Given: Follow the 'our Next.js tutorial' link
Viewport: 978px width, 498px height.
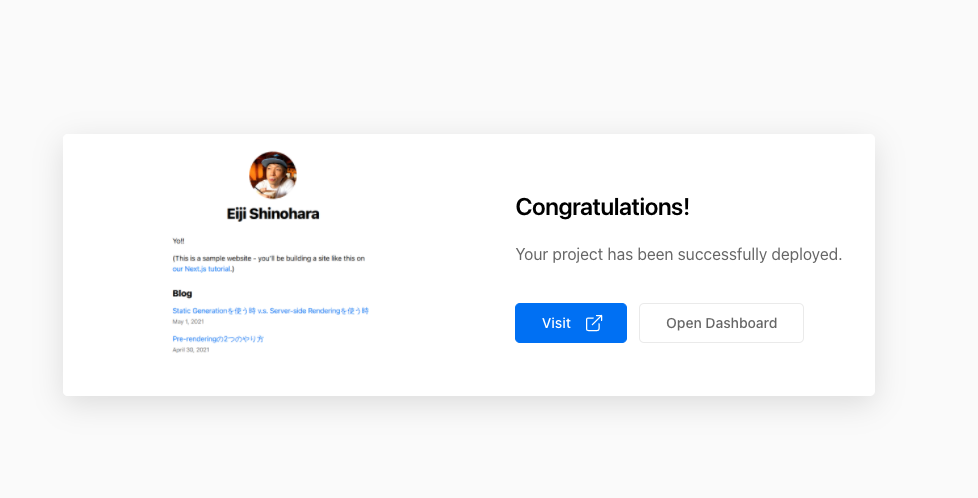Looking at the screenshot, I should tap(201, 269).
